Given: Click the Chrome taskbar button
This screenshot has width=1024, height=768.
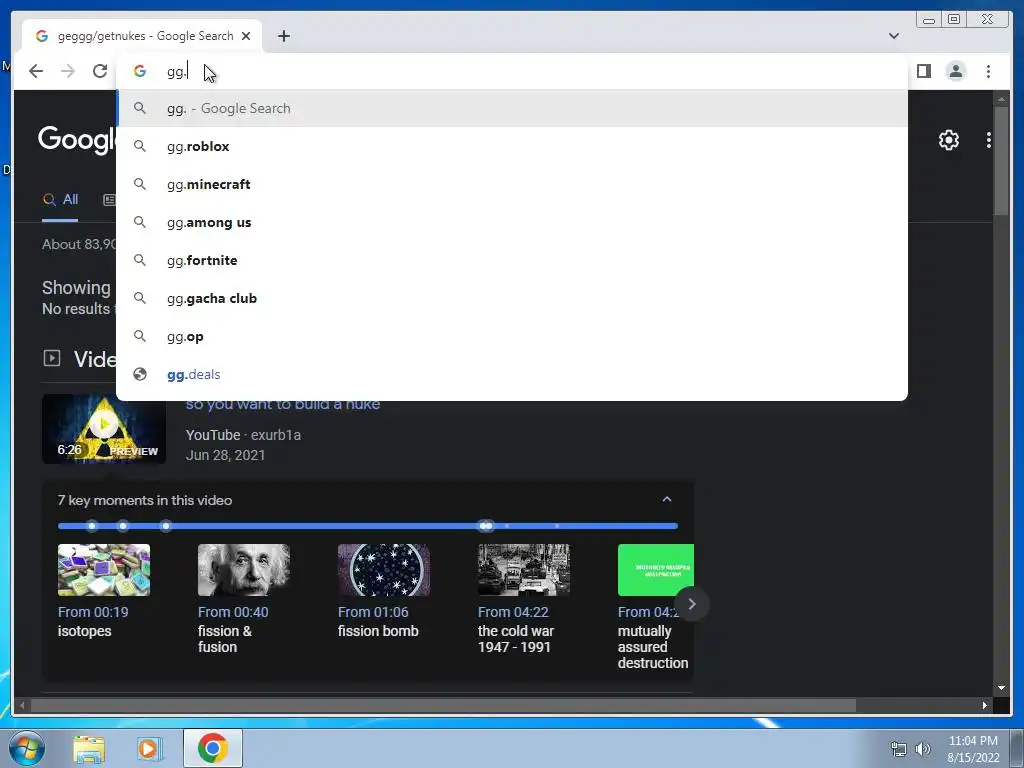Looking at the screenshot, I should point(212,748).
